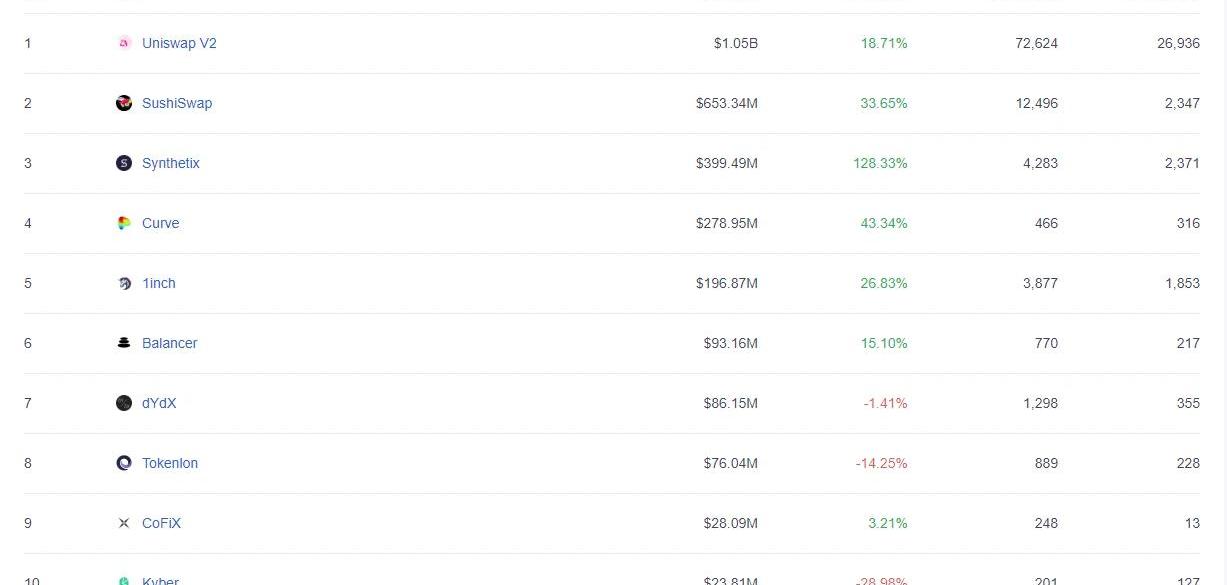The image size is (1227, 585).
Task: Open the dYdX exchange link
Action: [x=159, y=403]
